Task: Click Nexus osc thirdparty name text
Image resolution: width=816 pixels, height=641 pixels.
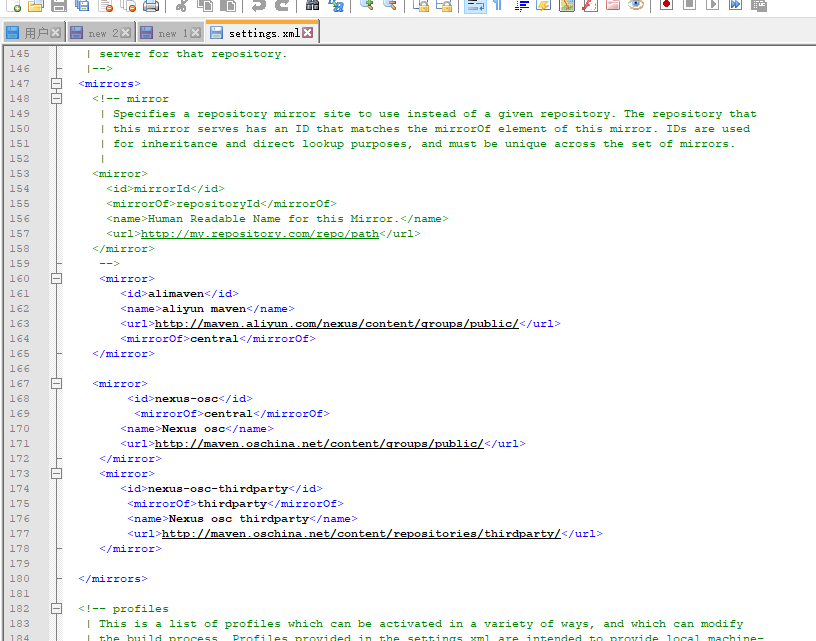Action: (x=239, y=519)
